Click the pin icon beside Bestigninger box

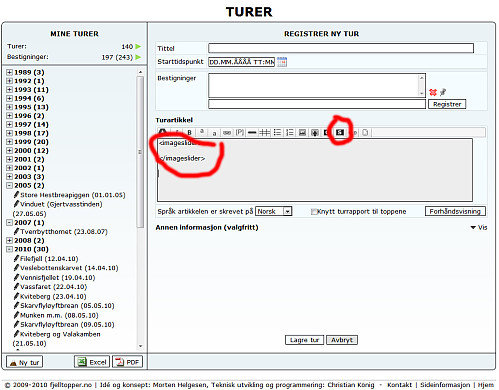coord(443,92)
